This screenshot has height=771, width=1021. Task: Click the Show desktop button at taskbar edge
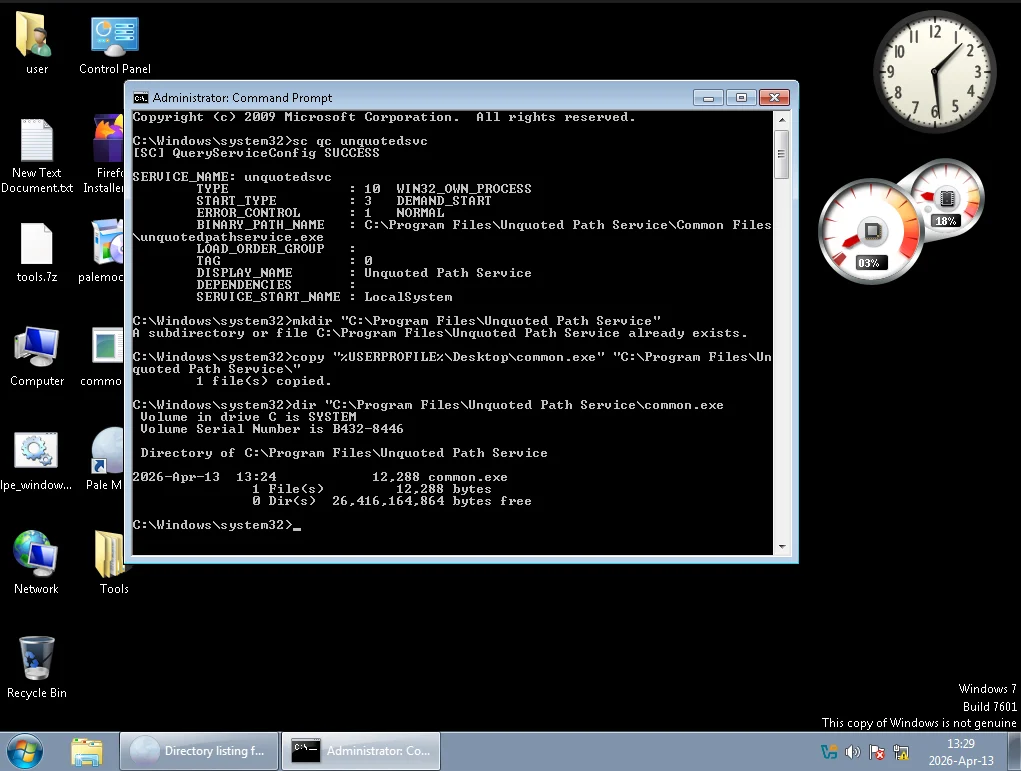click(1014, 751)
